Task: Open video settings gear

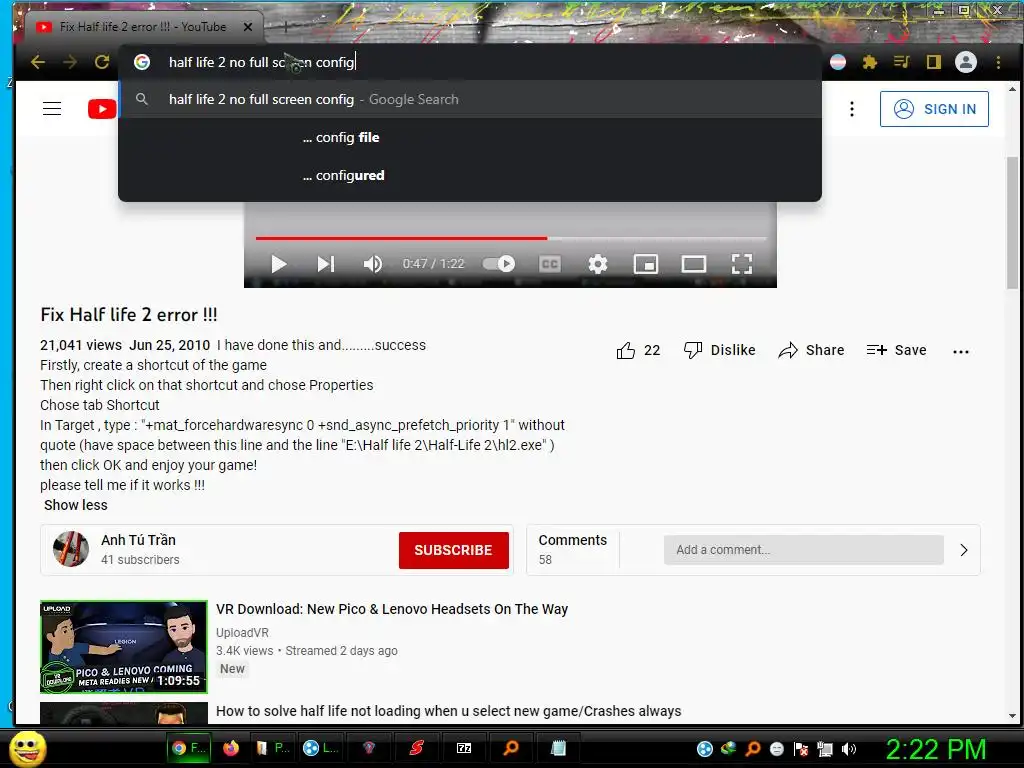Action: point(598,264)
